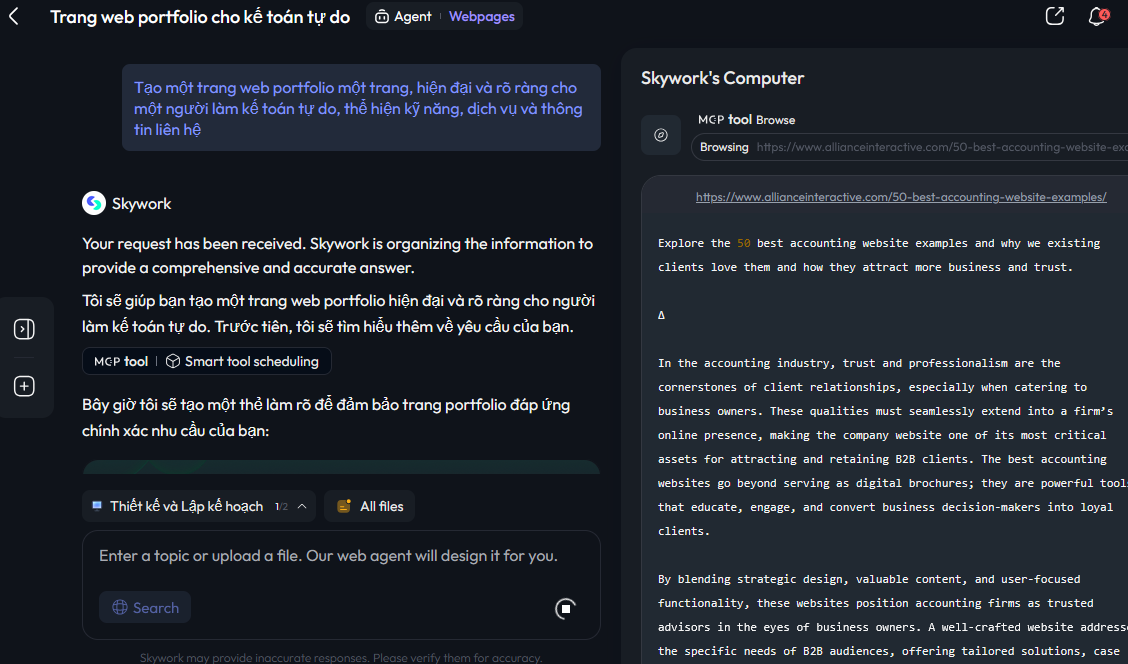The image size is (1128, 664).
Task: Click the All files folder icon
Action: (x=344, y=506)
